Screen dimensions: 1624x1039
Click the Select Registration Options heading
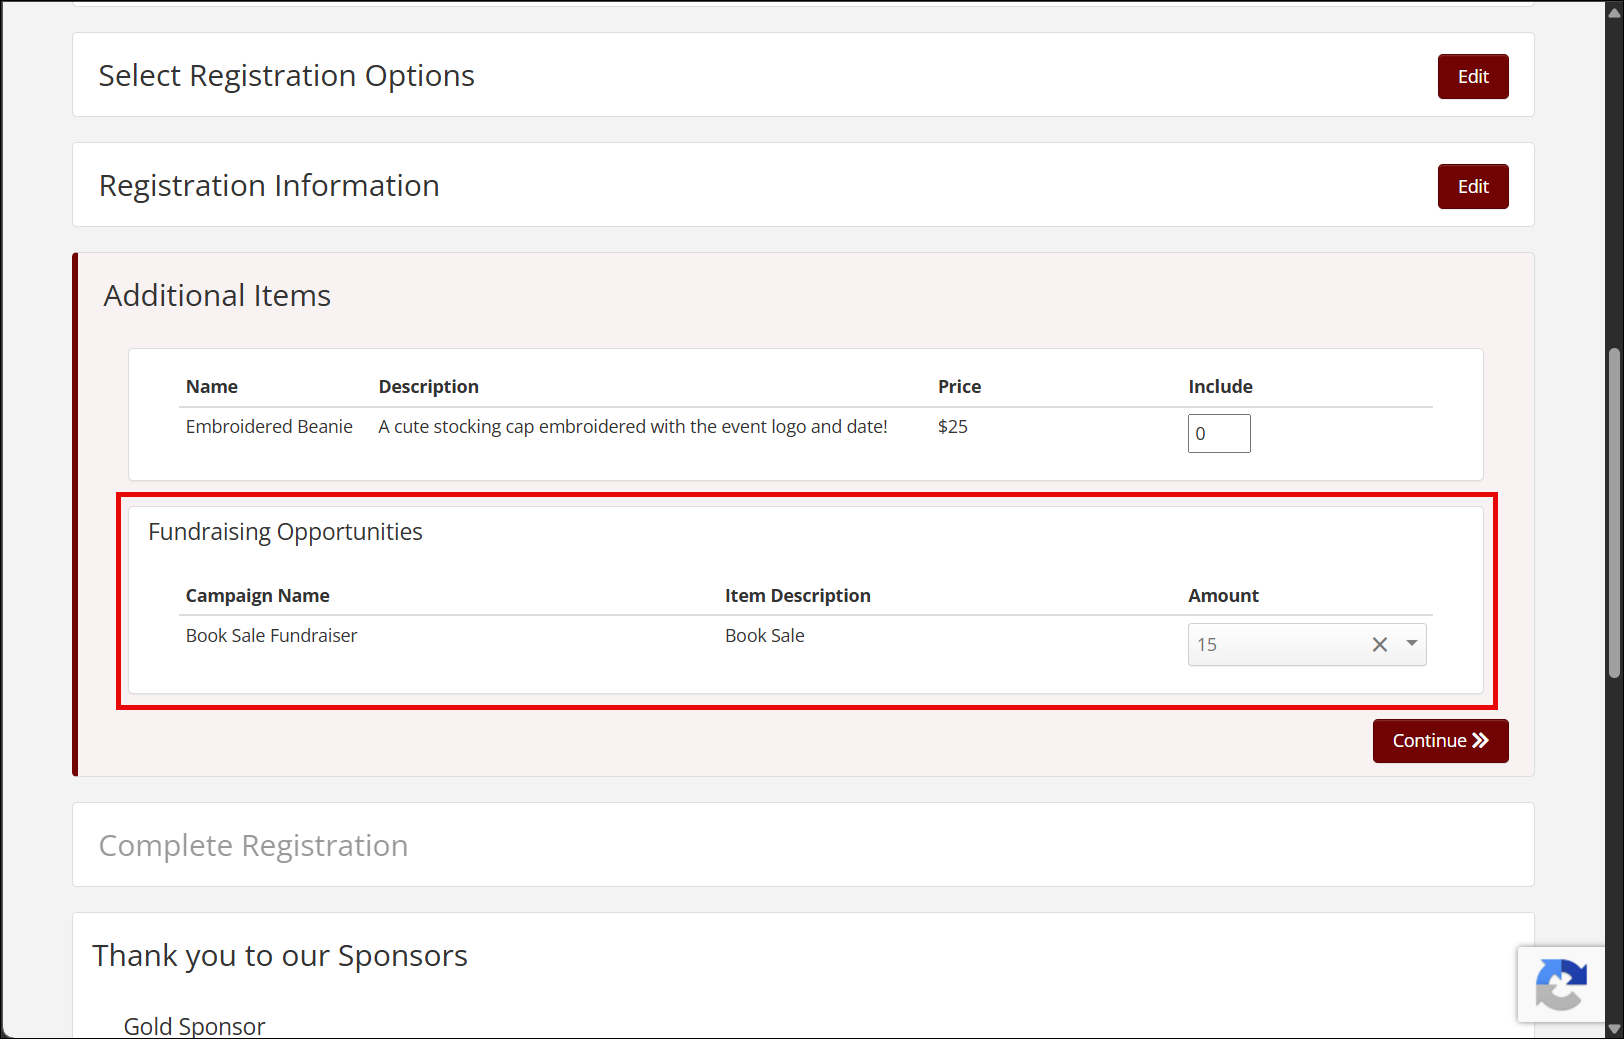286,76
